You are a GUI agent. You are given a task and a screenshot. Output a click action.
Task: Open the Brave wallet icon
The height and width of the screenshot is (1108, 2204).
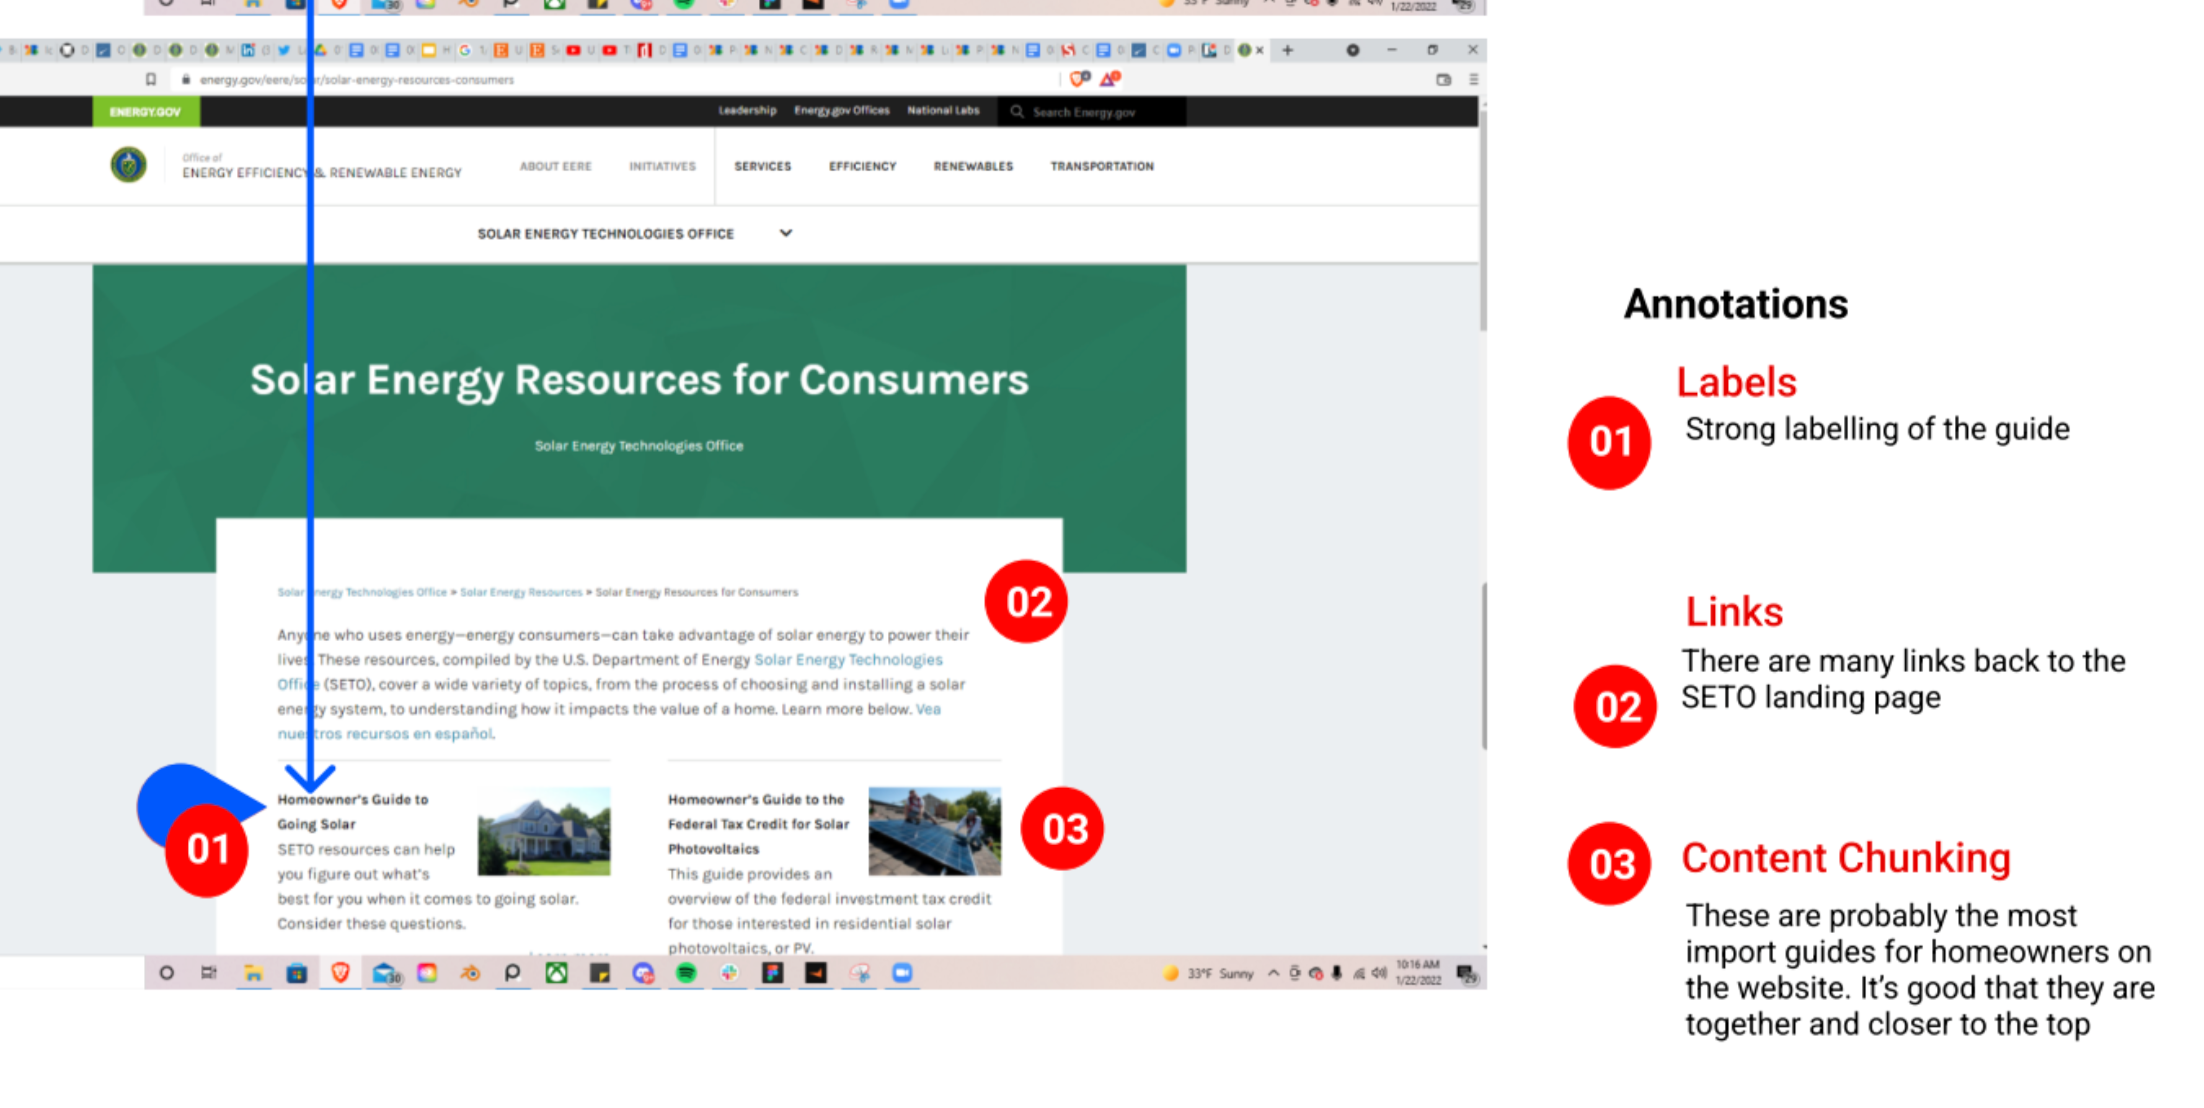[x=1443, y=79]
